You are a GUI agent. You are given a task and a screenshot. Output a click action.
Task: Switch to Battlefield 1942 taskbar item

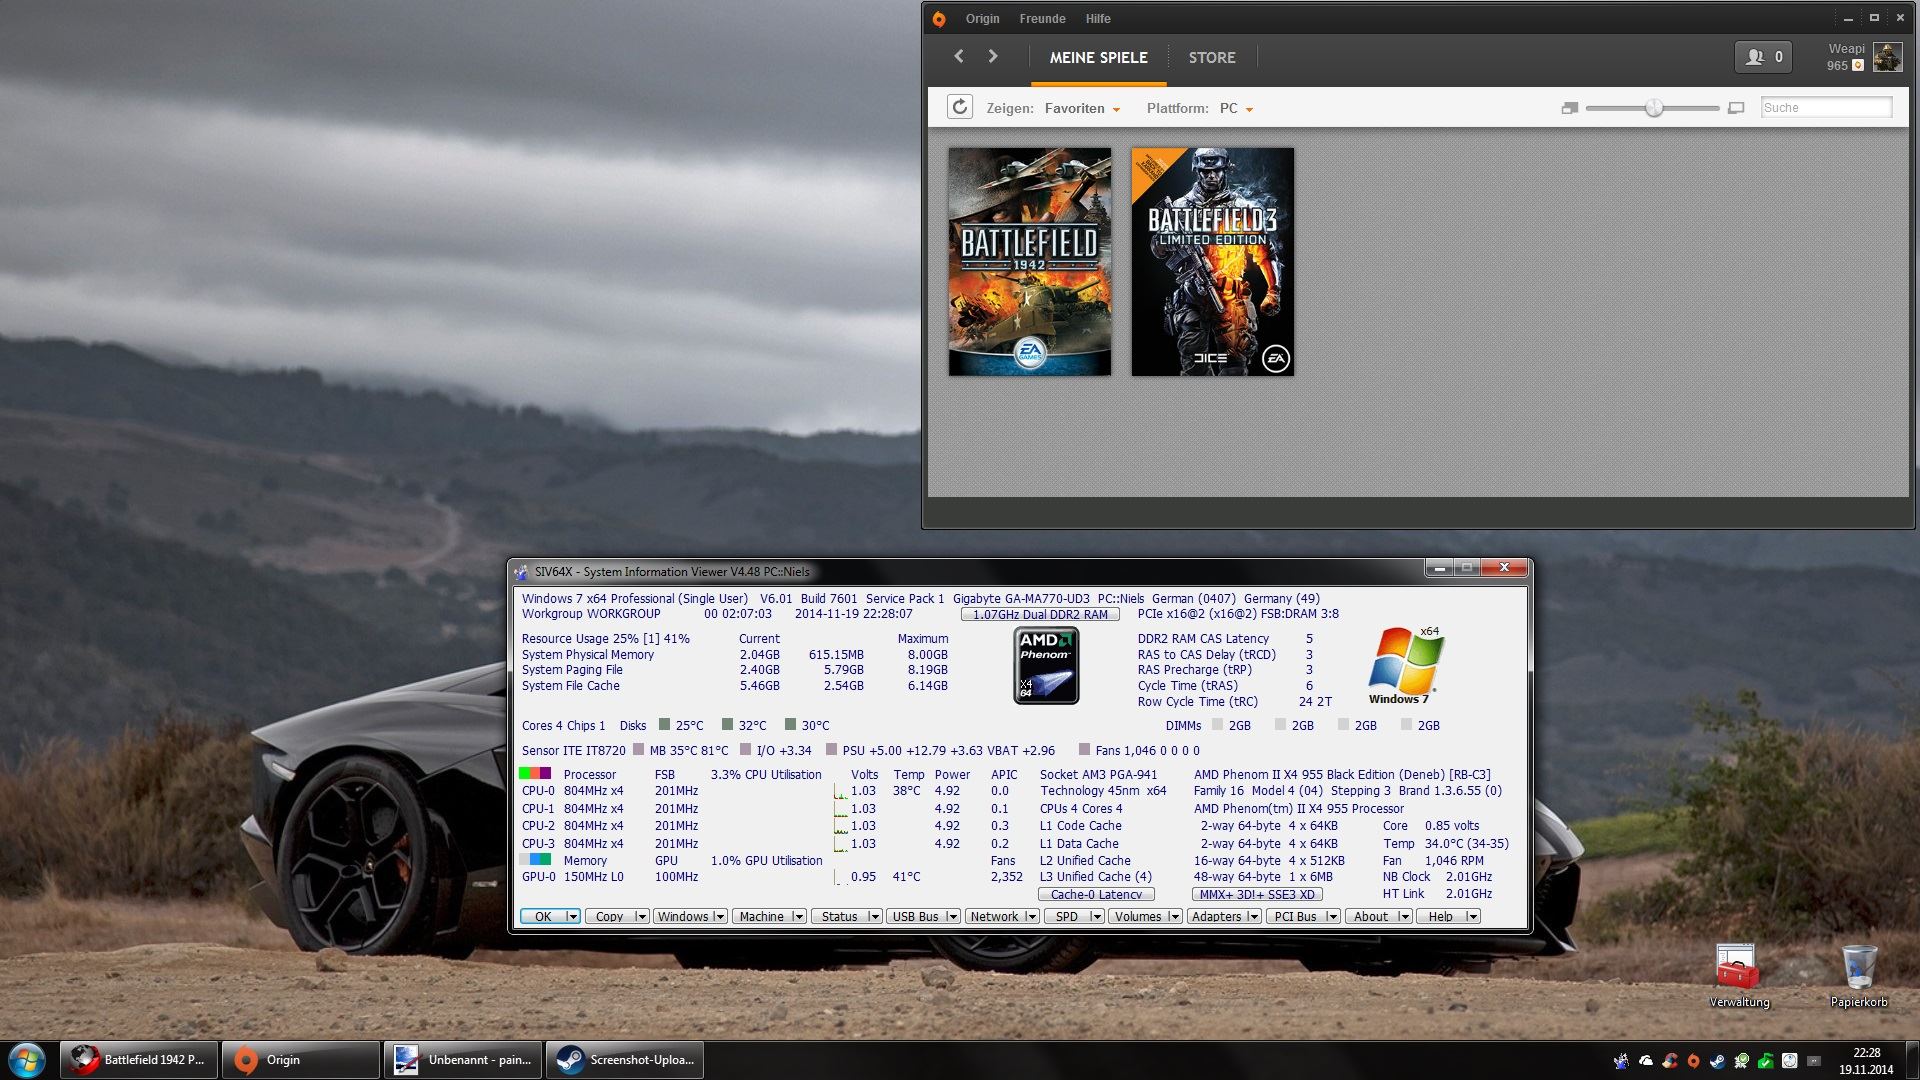(x=138, y=1060)
